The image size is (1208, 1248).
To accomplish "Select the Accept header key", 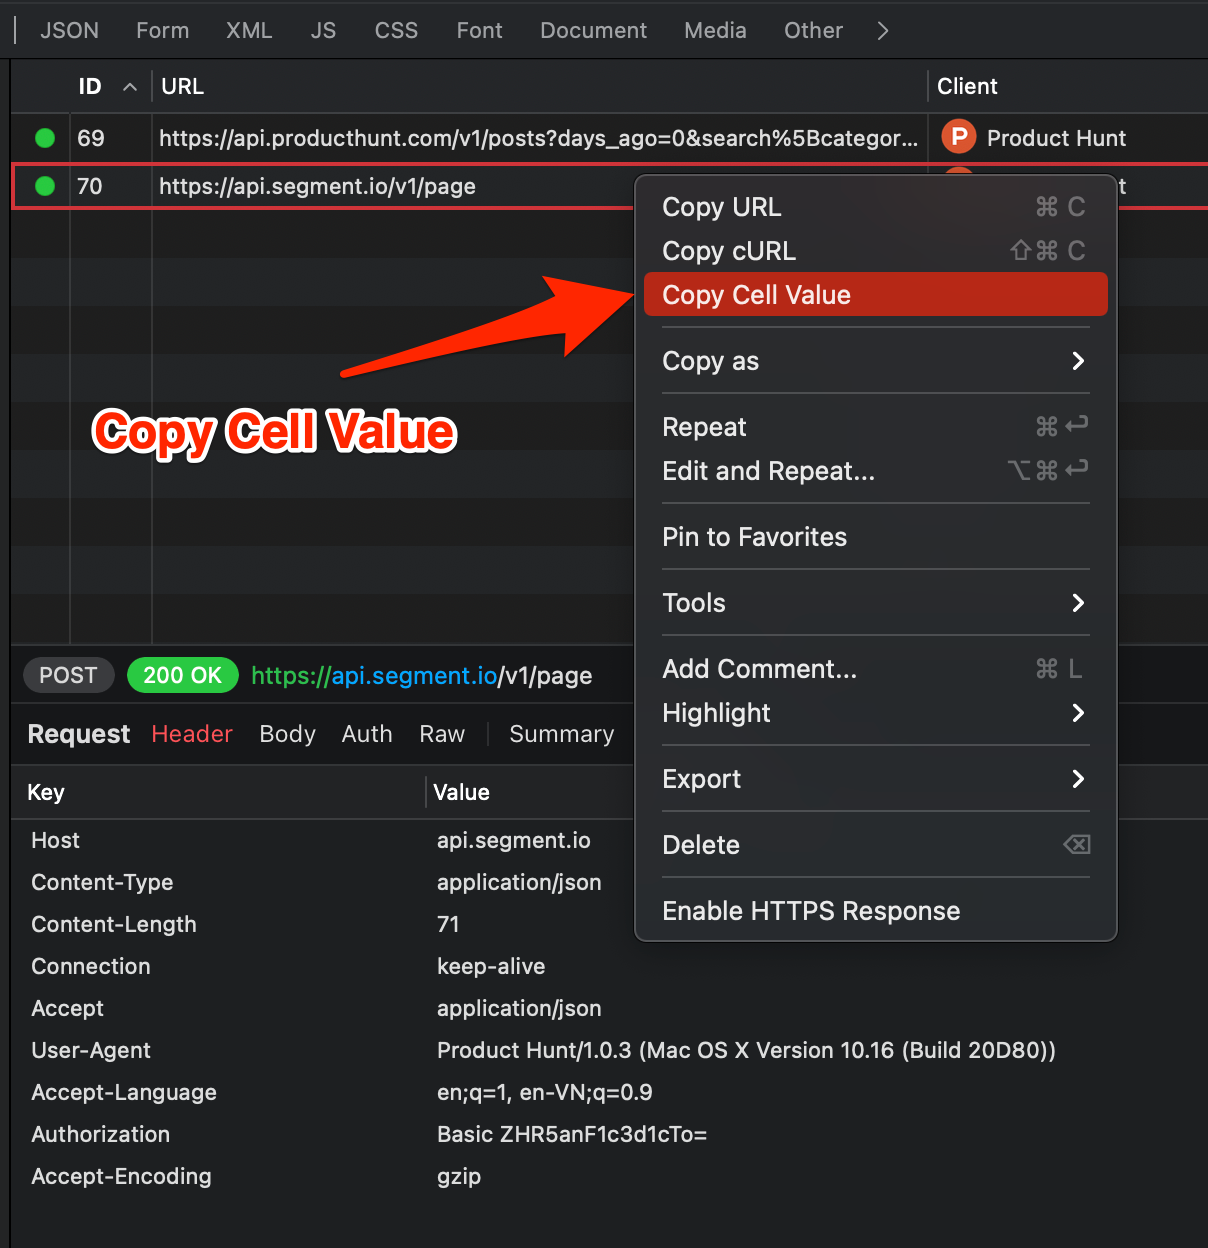I will tap(67, 1009).
